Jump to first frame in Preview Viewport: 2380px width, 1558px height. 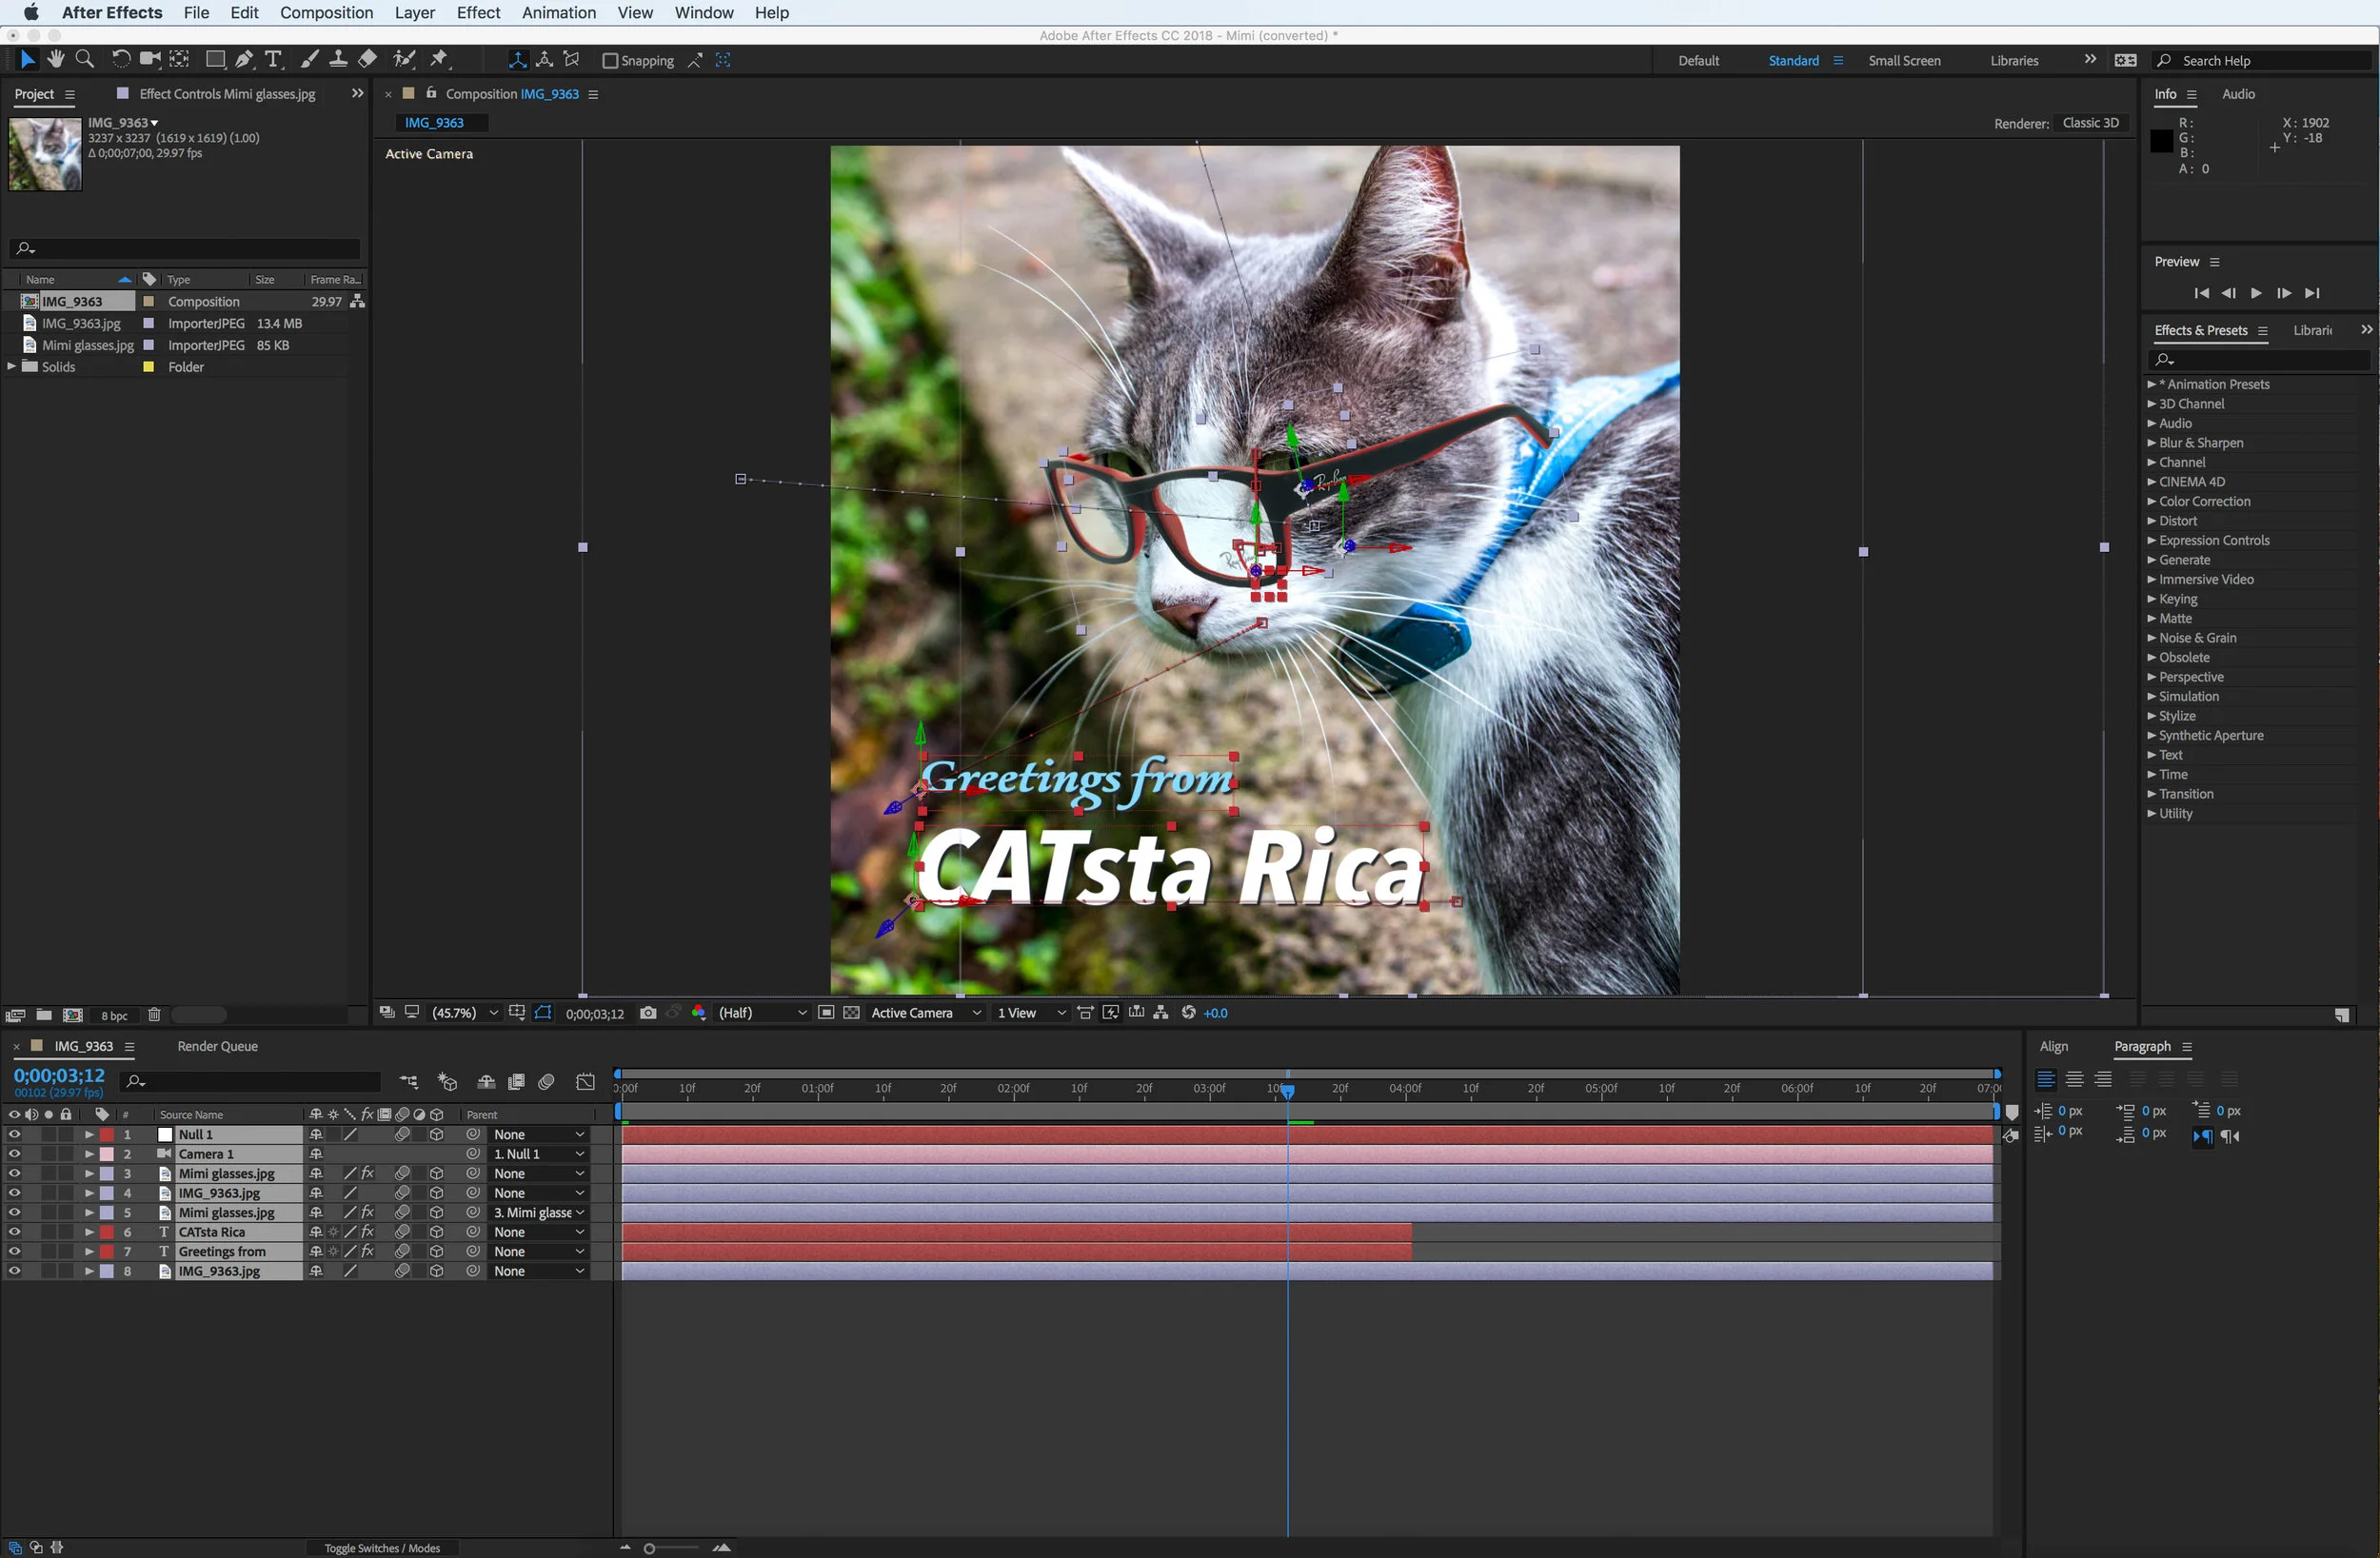pos(2201,293)
